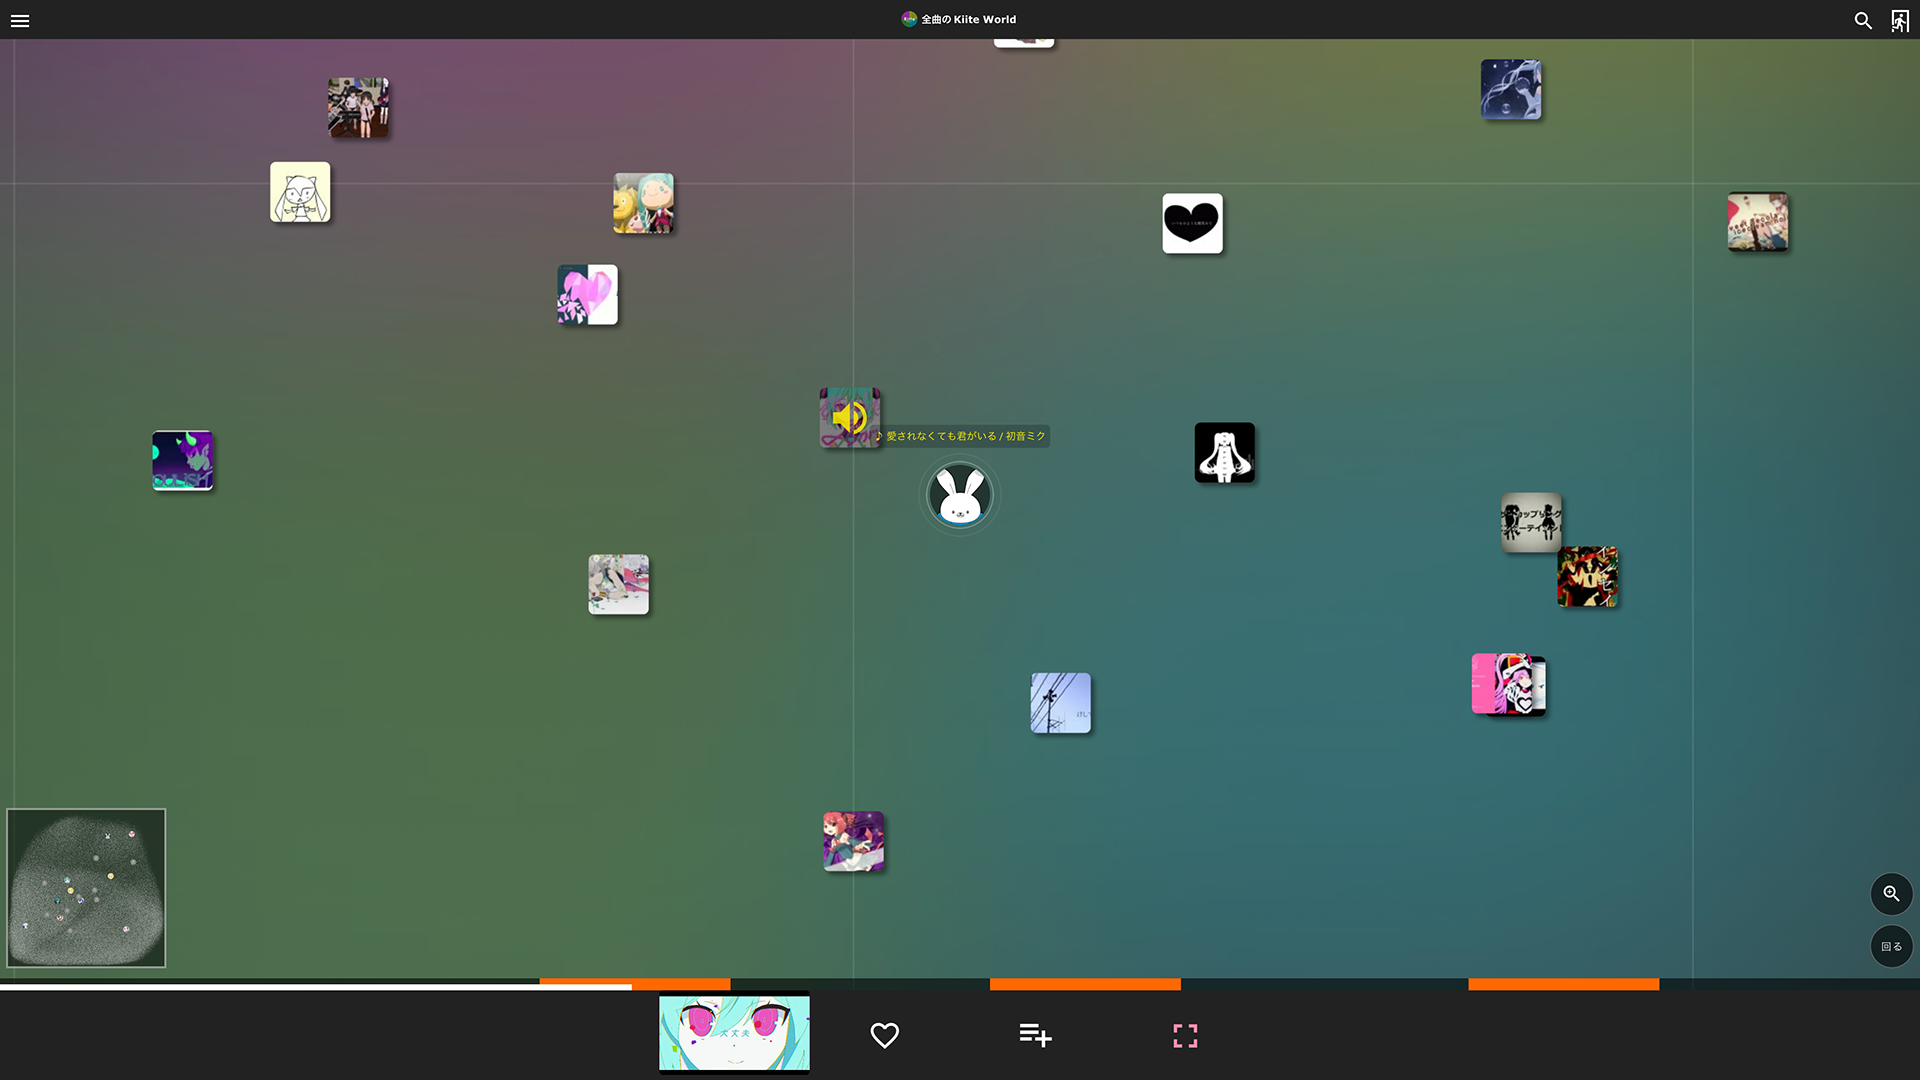
Task: Open the red and black abstract thumbnail
Action: (1587, 576)
